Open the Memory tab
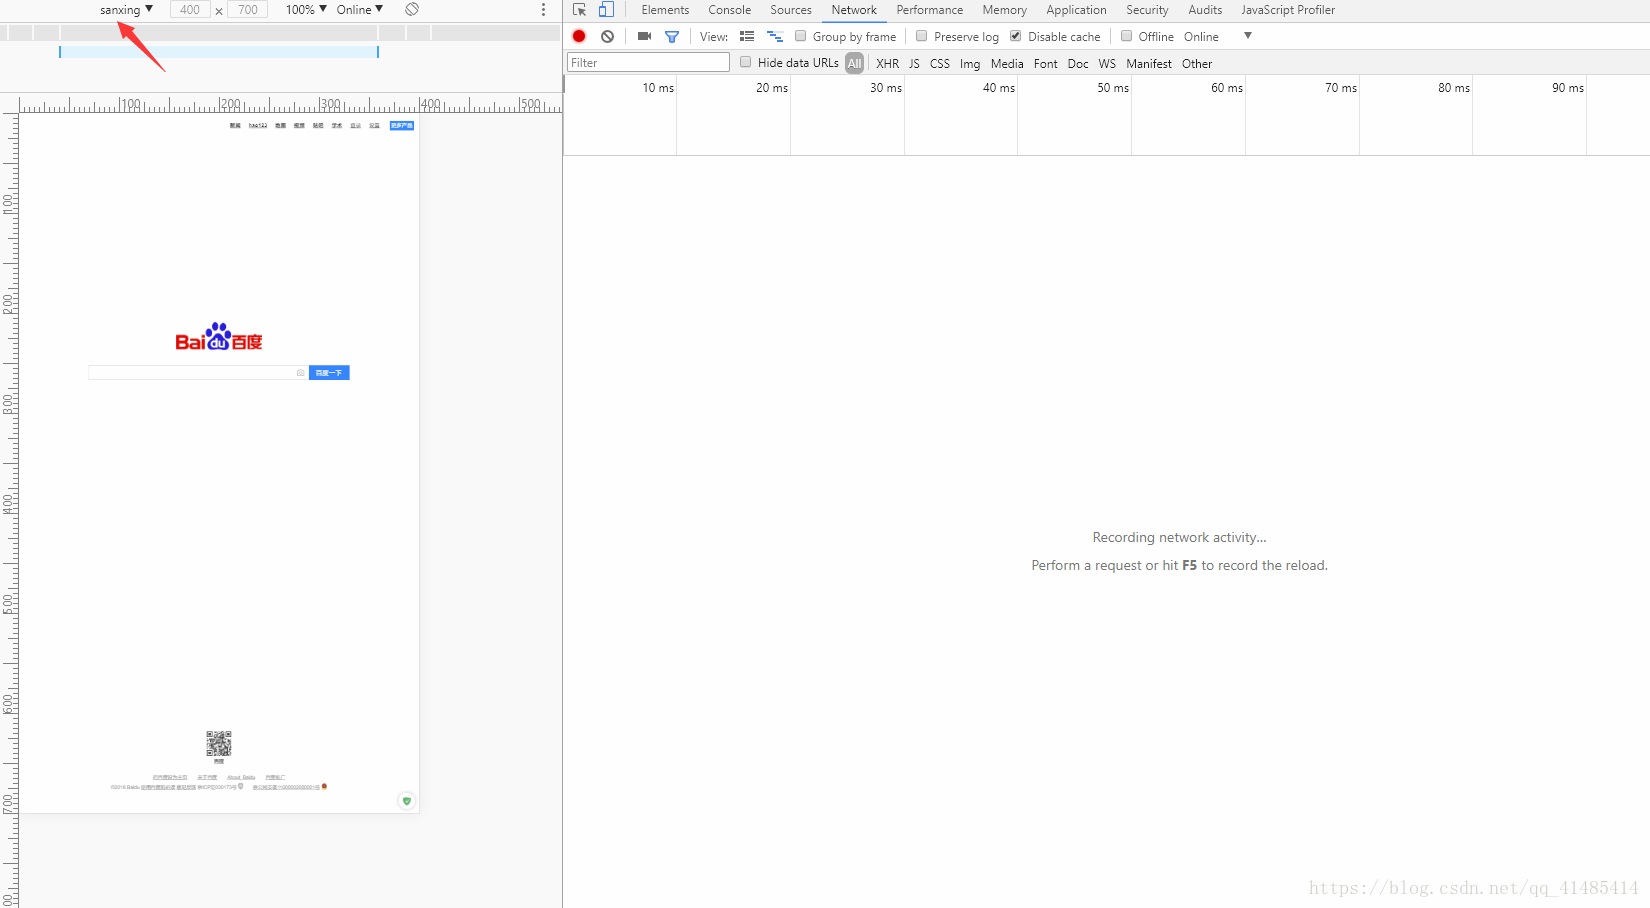The image size is (1650, 908). 1005,10
